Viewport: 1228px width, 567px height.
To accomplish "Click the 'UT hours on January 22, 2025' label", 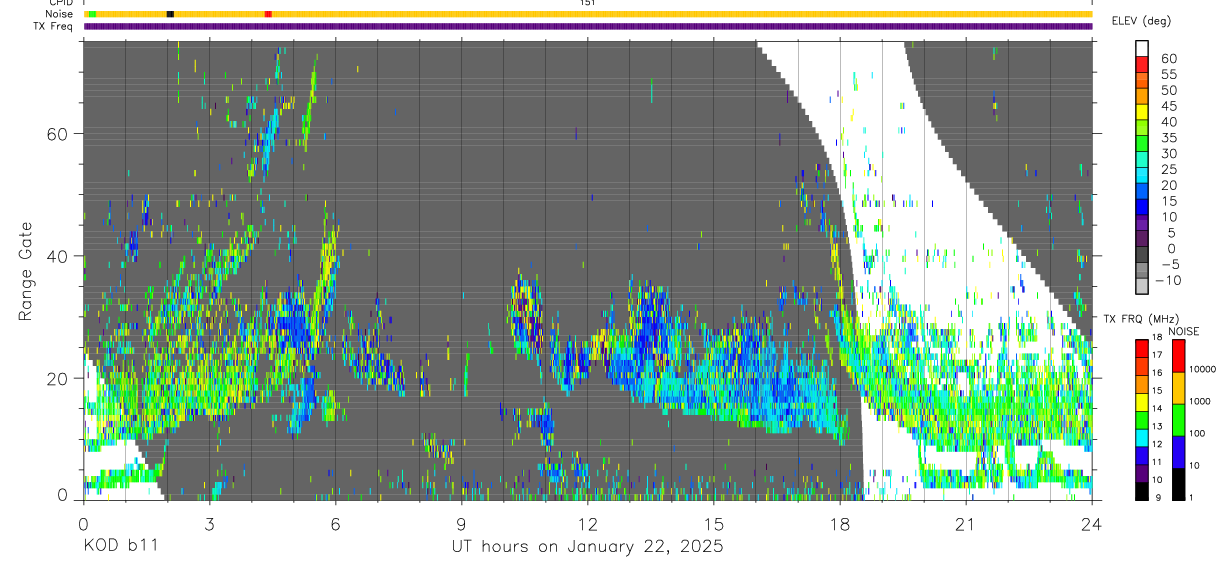I will coord(587,546).
